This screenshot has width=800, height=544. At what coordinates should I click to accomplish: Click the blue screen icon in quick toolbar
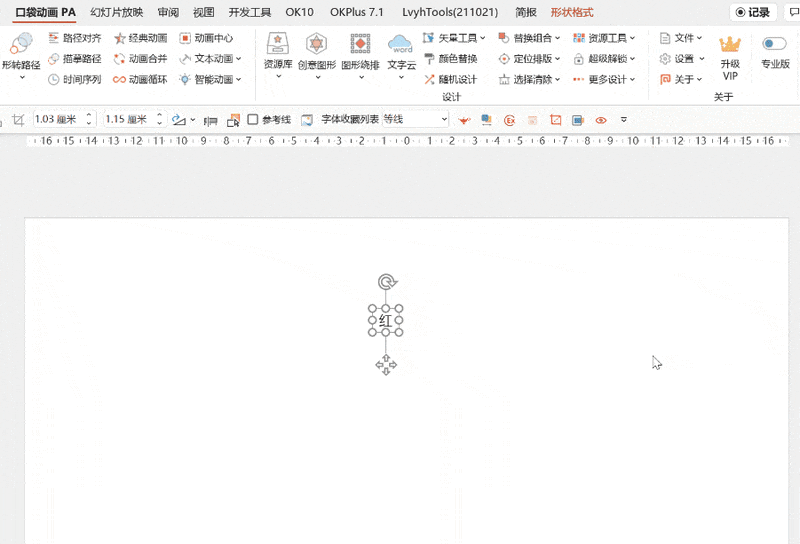pyautogui.click(x=578, y=120)
